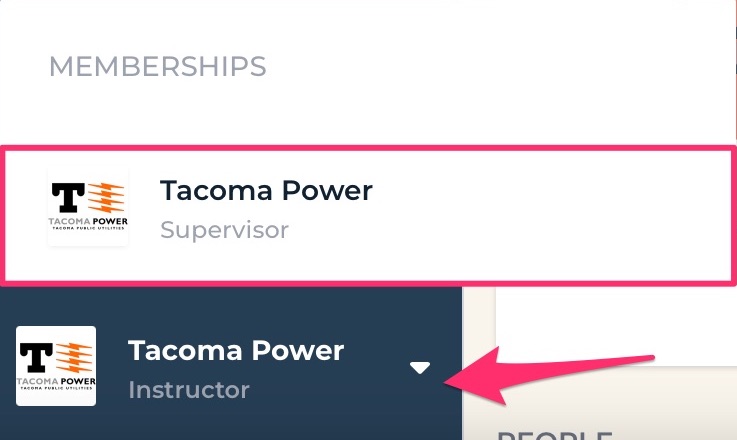The width and height of the screenshot is (737, 440).
Task: Switch to the Tacoma Power Supervisor membership
Action: coord(368,216)
